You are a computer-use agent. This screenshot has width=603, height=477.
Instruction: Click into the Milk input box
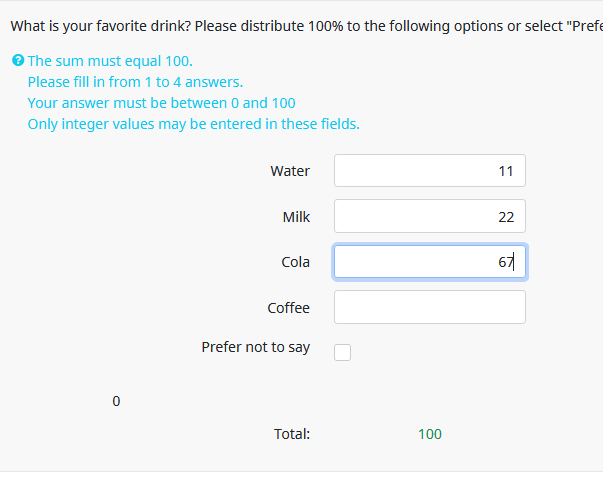(x=429, y=217)
